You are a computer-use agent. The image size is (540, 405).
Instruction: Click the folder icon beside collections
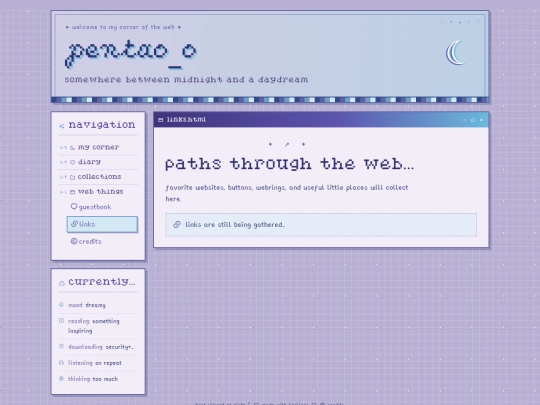(x=72, y=177)
